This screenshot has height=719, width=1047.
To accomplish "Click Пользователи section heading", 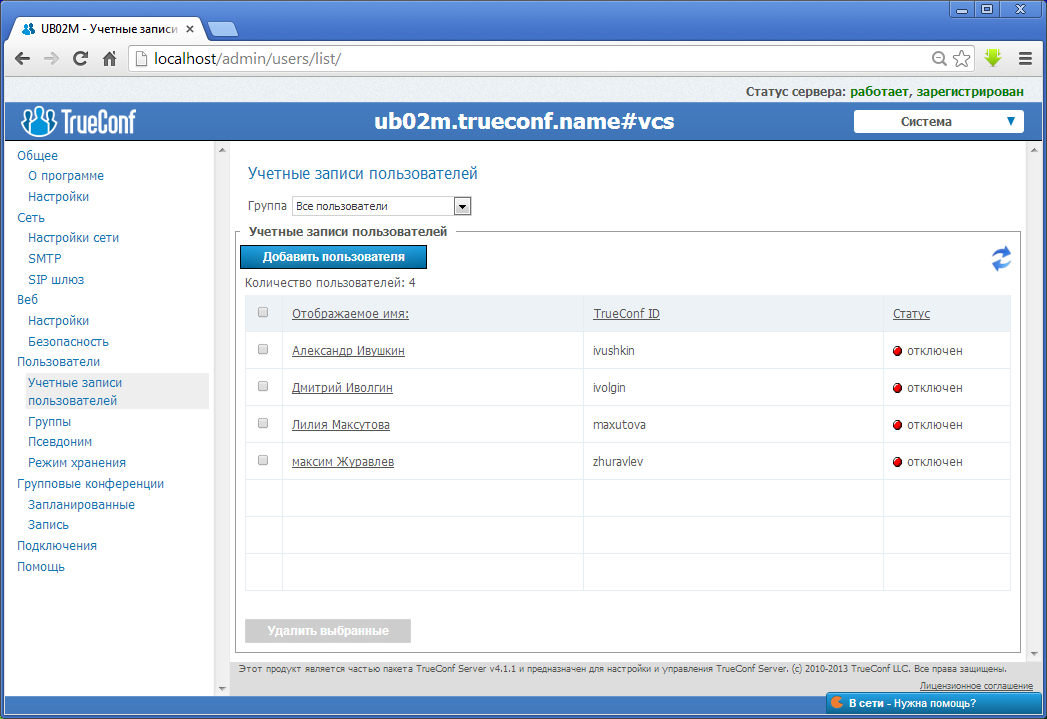I will (58, 362).
